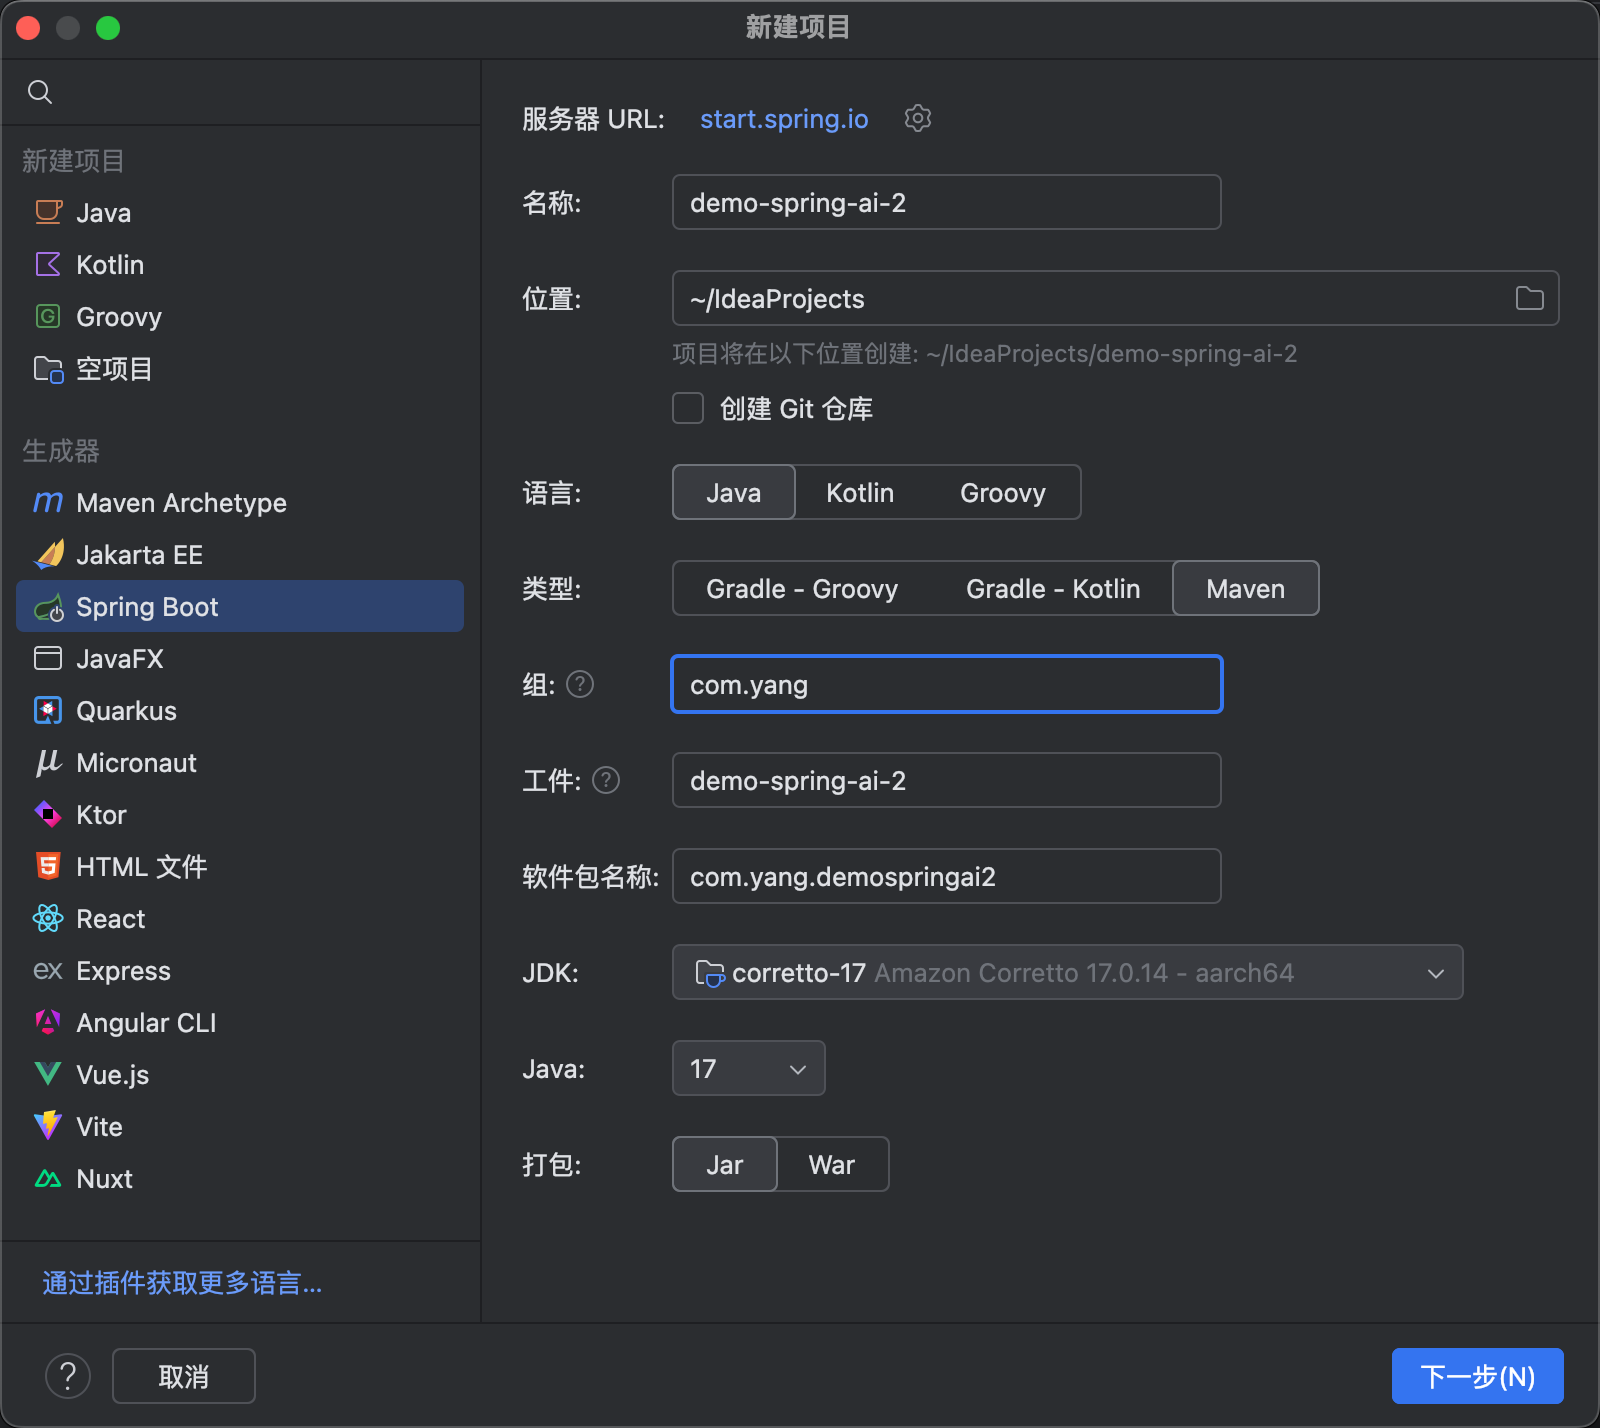Open the JDK corretto-17 dropdown
Viewport: 1600px width, 1428px height.
point(1068,972)
